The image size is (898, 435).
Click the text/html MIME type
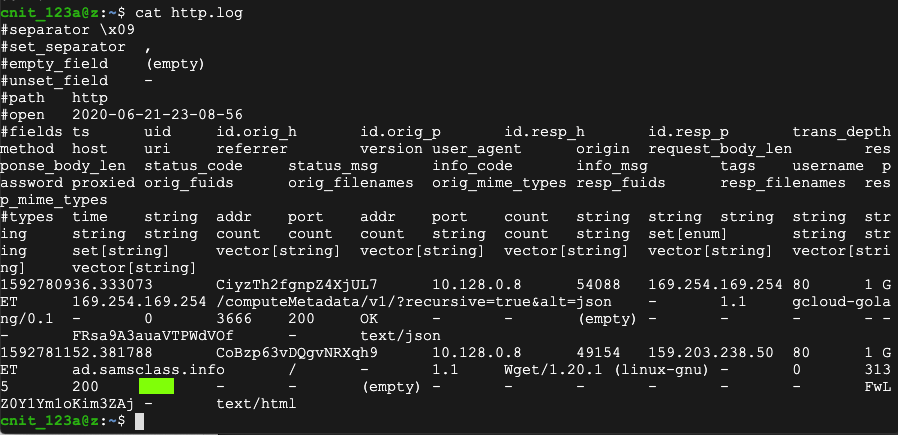256,404
